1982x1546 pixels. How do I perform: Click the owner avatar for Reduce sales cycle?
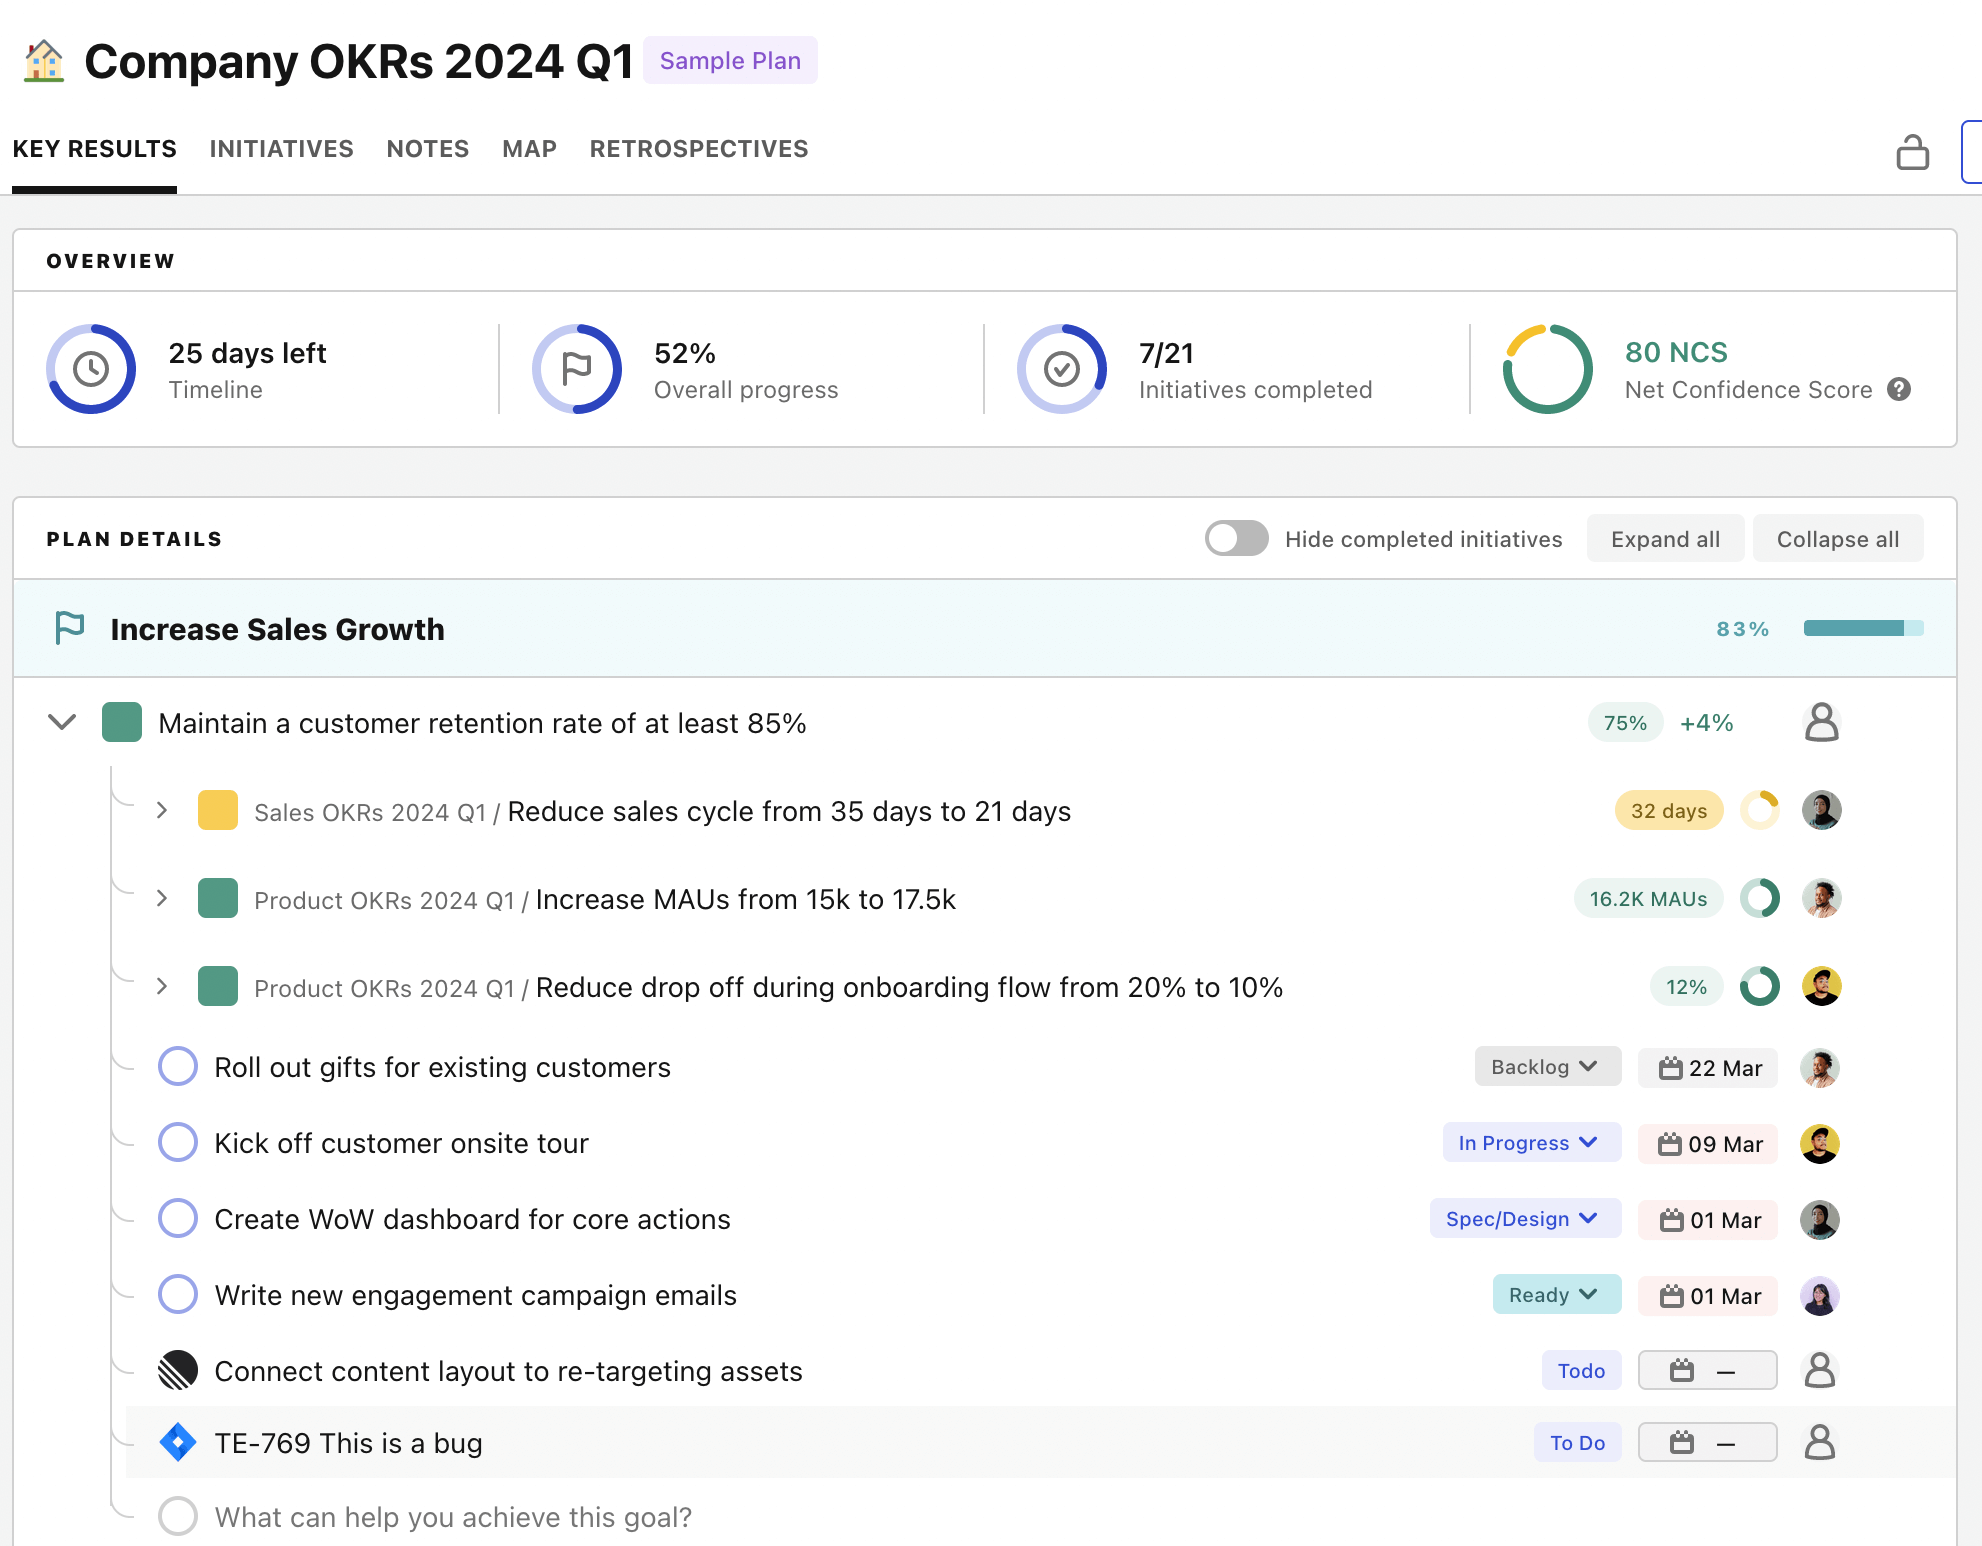(1822, 810)
